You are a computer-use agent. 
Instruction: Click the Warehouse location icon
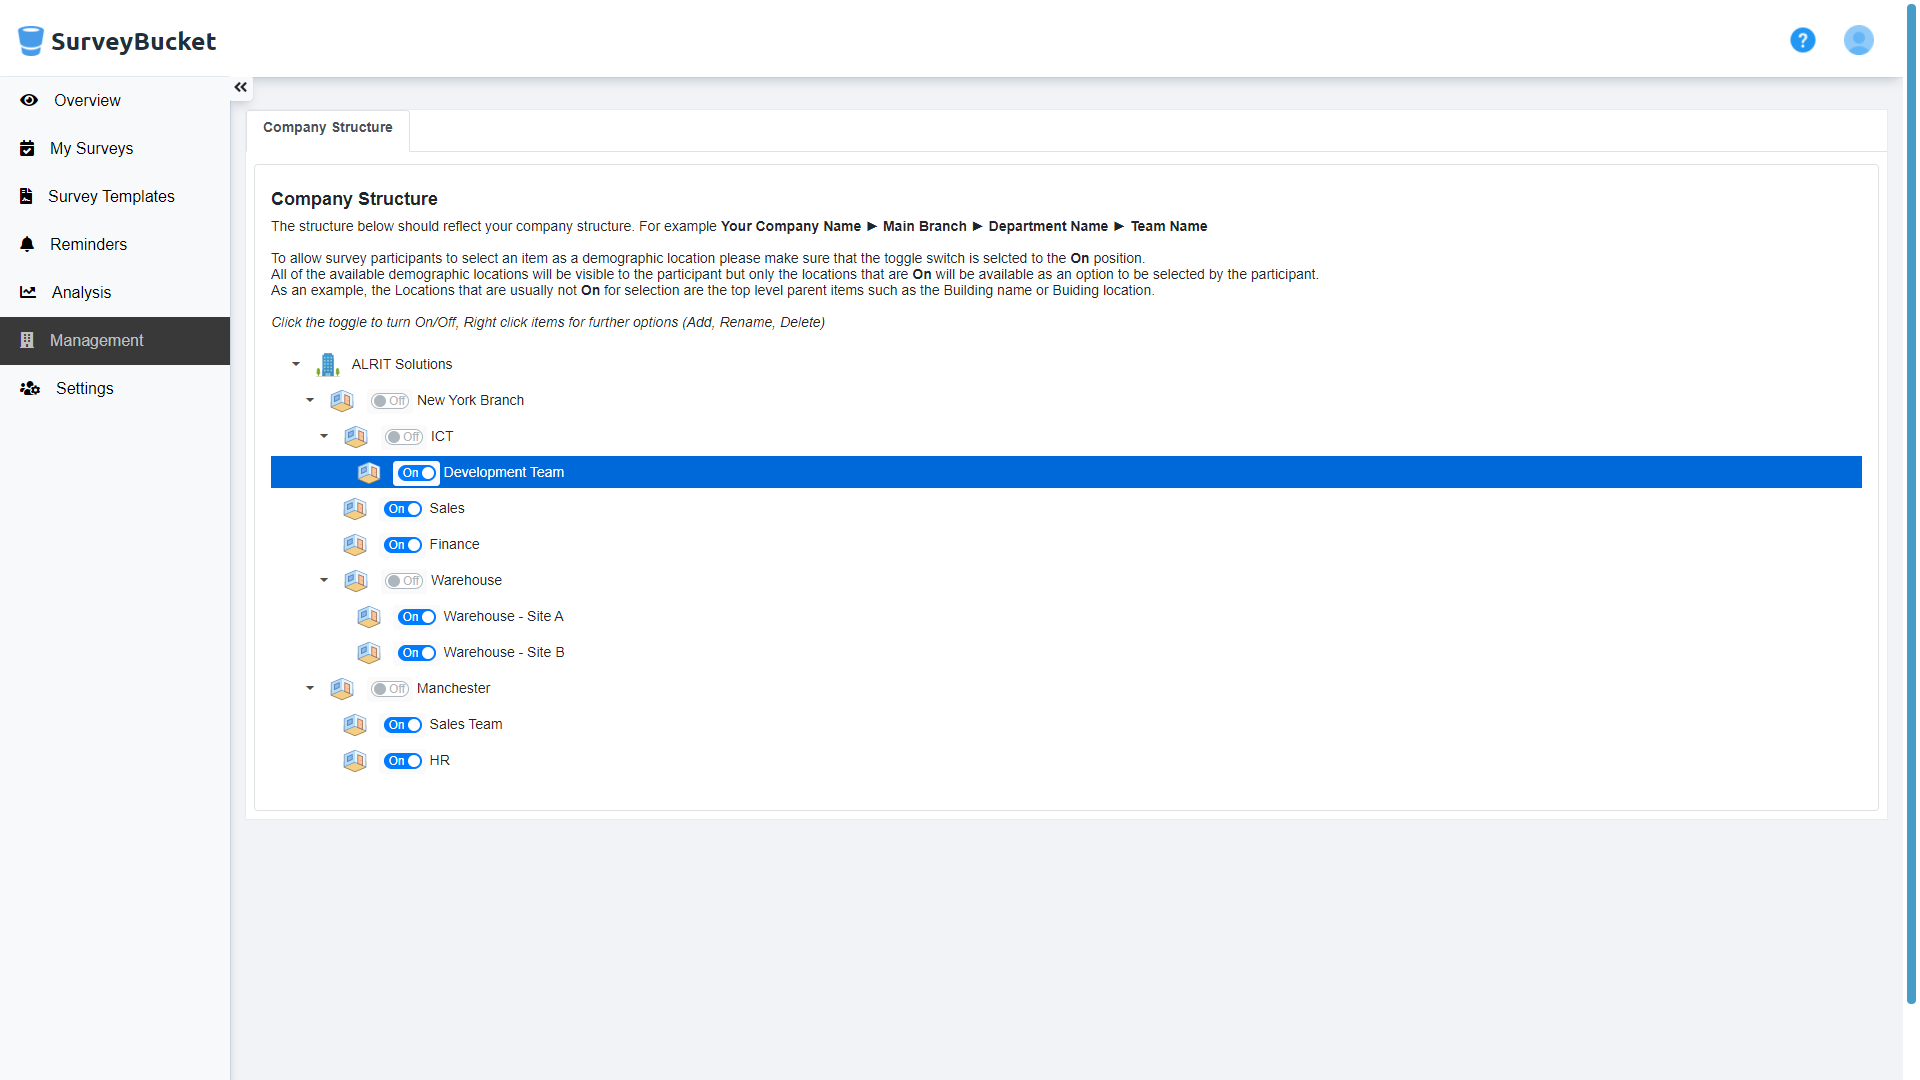(356, 581)
